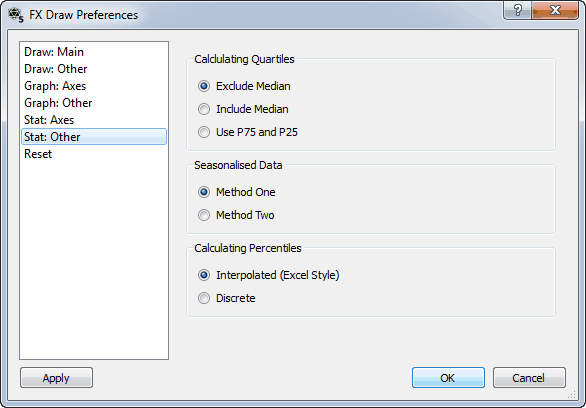Screen dimensions: 586x408
Task: Close the FX Draw Preferences dialog
Action: (x=555, y=10)
